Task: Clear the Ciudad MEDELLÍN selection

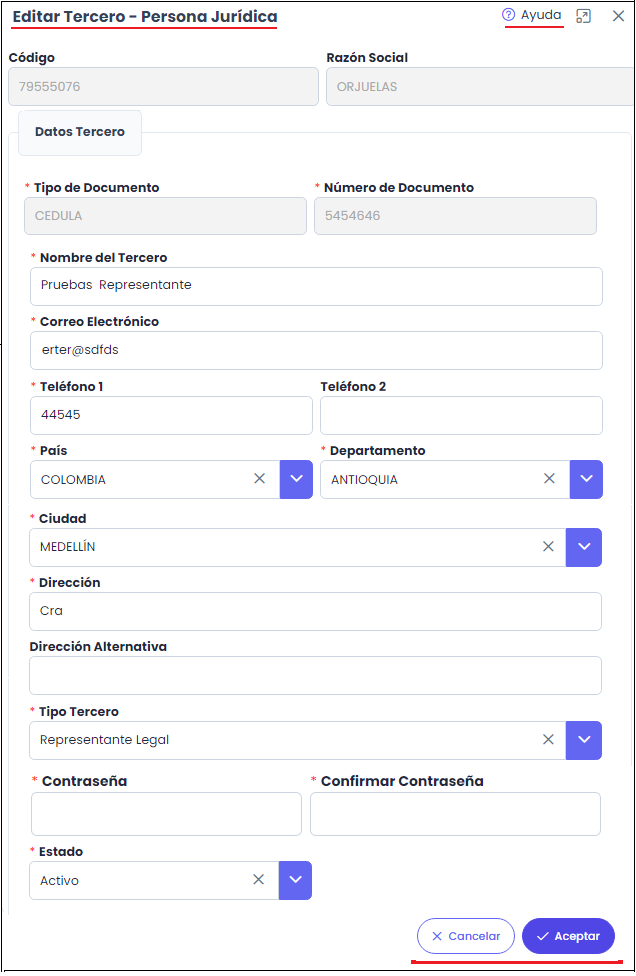Action: pyautogui.click(x=548, y=547)
